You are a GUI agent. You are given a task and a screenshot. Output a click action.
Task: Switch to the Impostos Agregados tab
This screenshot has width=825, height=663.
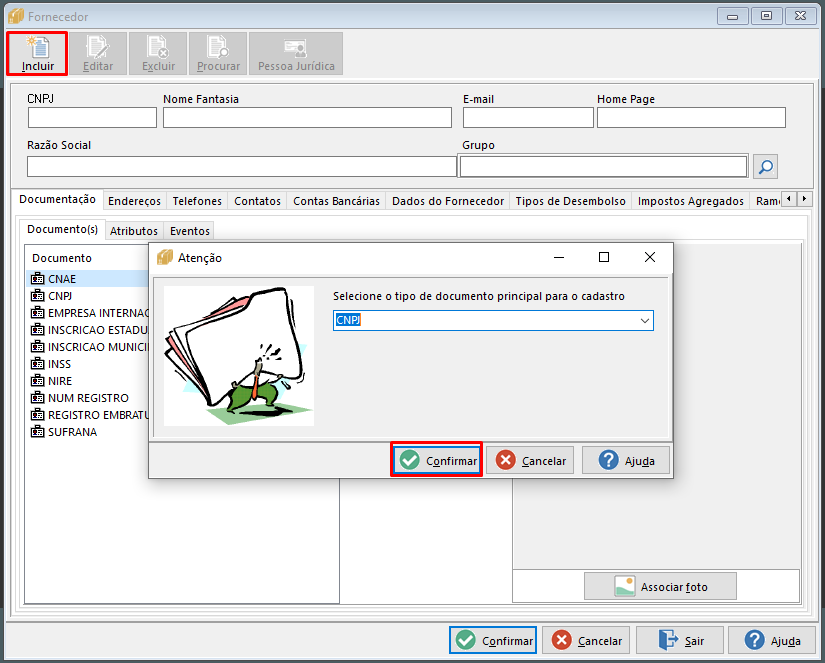click(690, 201)
